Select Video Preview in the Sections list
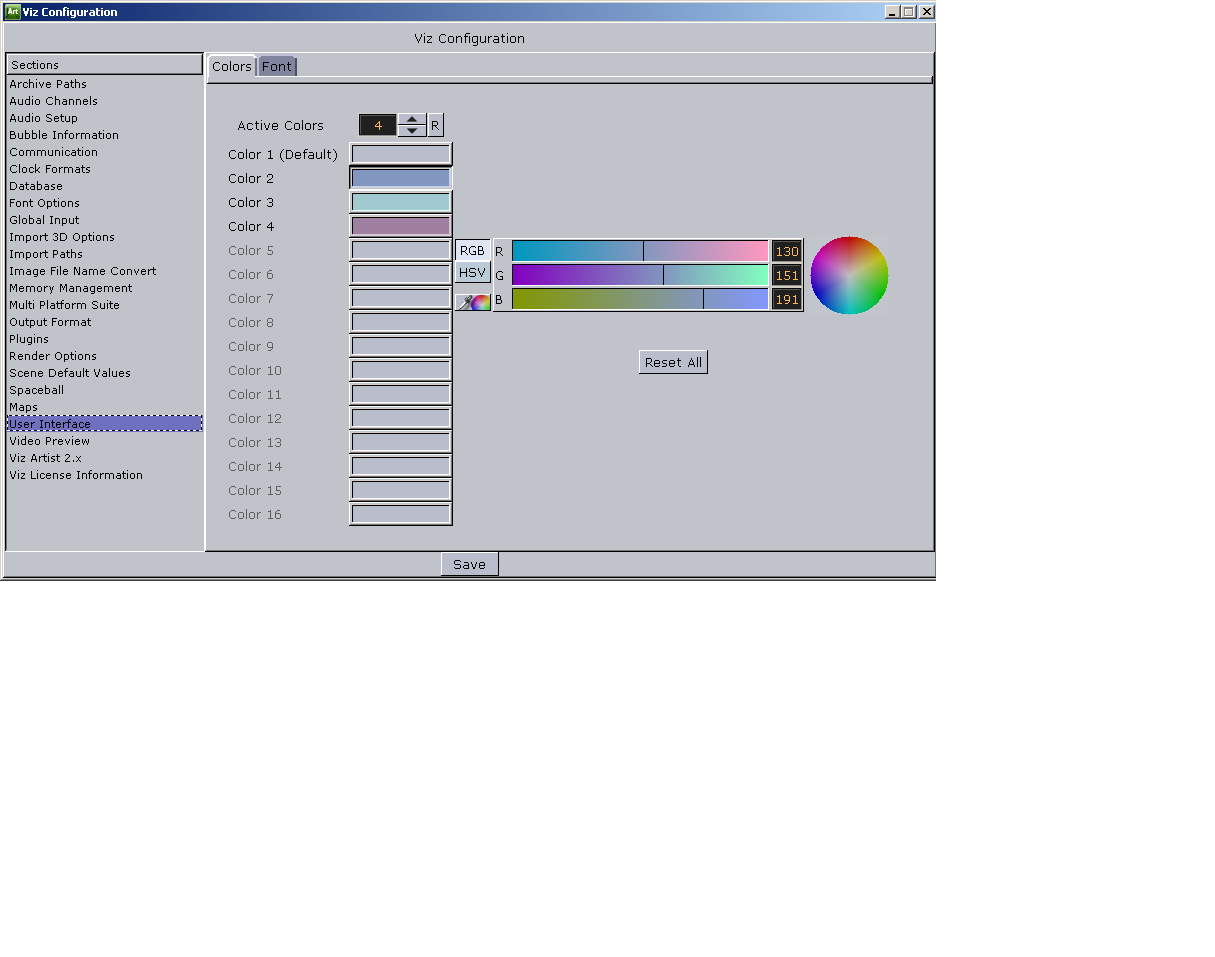The height and width of the screenshot is (957, 1215). (49, 441)
